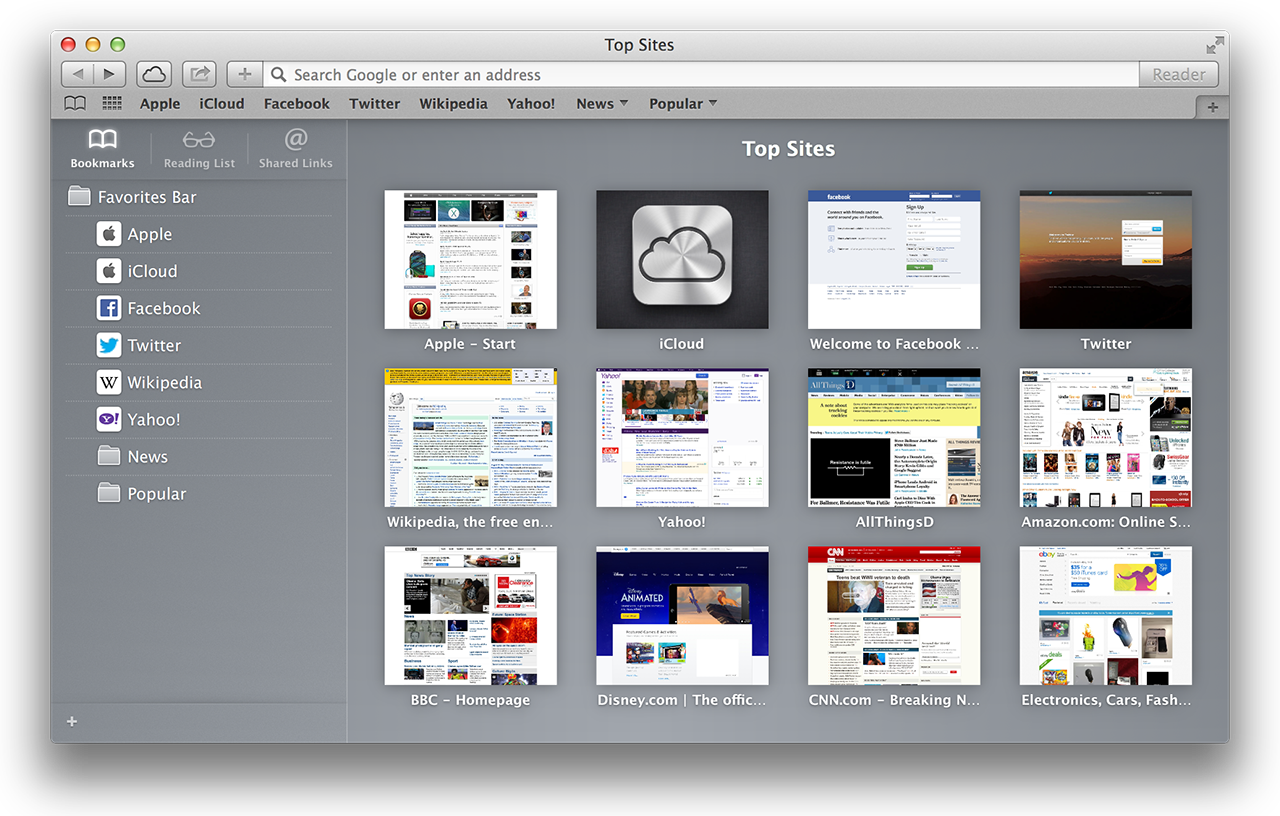This screenshot has width=1280, height=816.
Task: Click the Share toolbar button
Action: point(201,74)
